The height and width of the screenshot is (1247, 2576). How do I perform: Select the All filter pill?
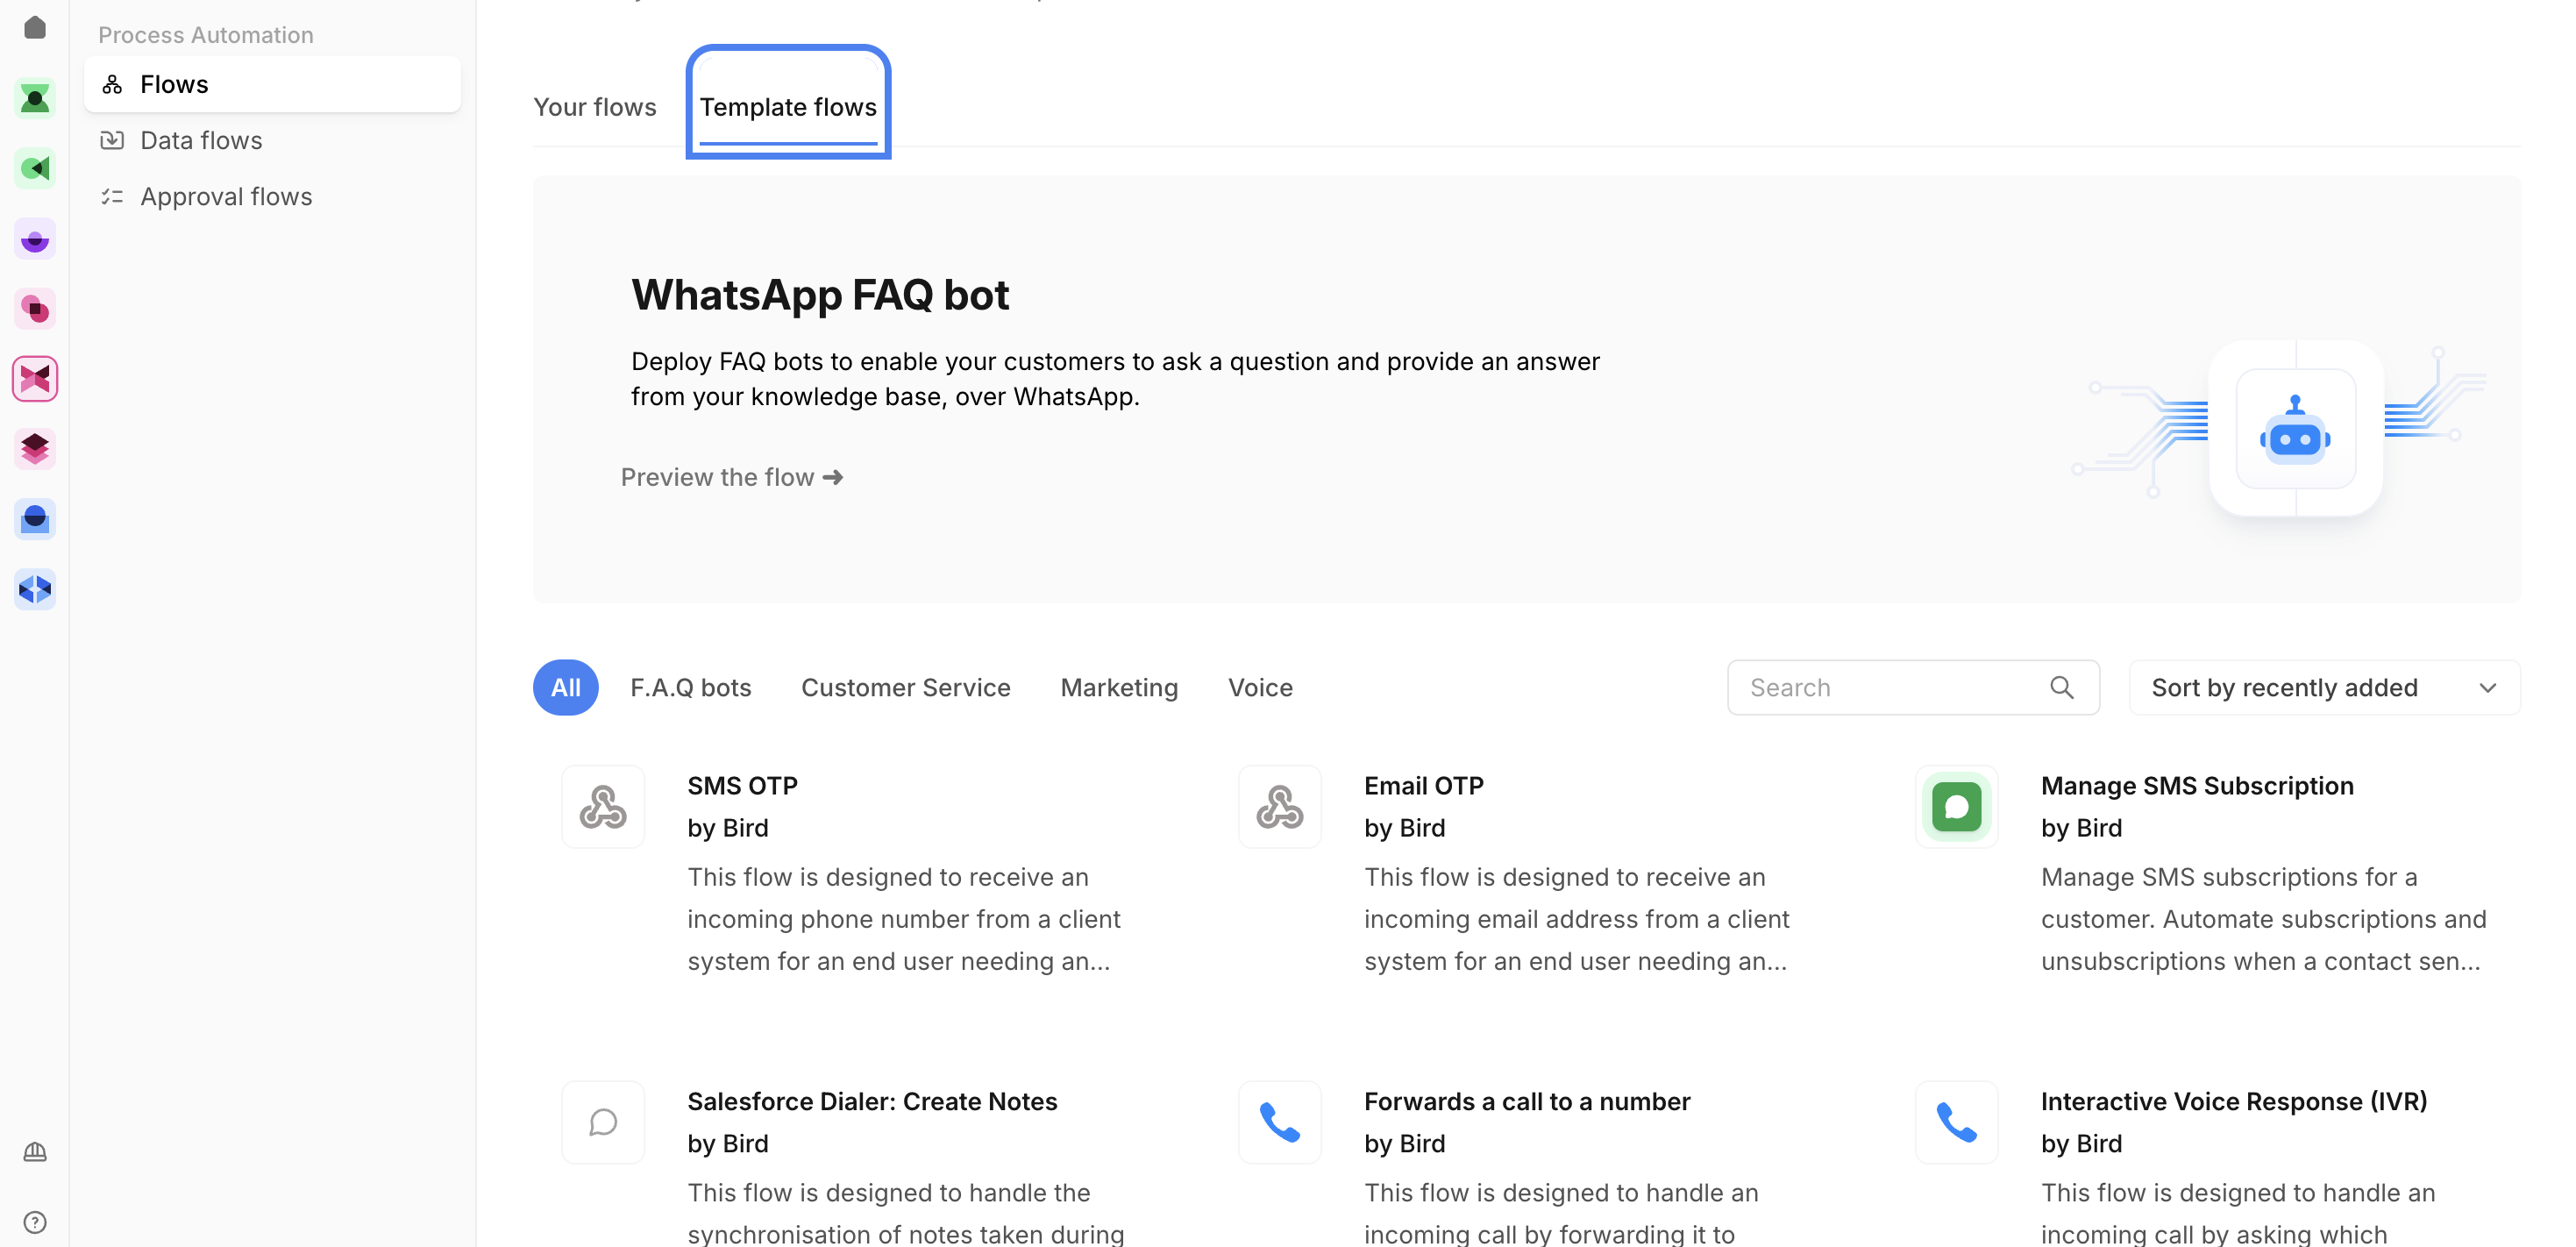565,687
